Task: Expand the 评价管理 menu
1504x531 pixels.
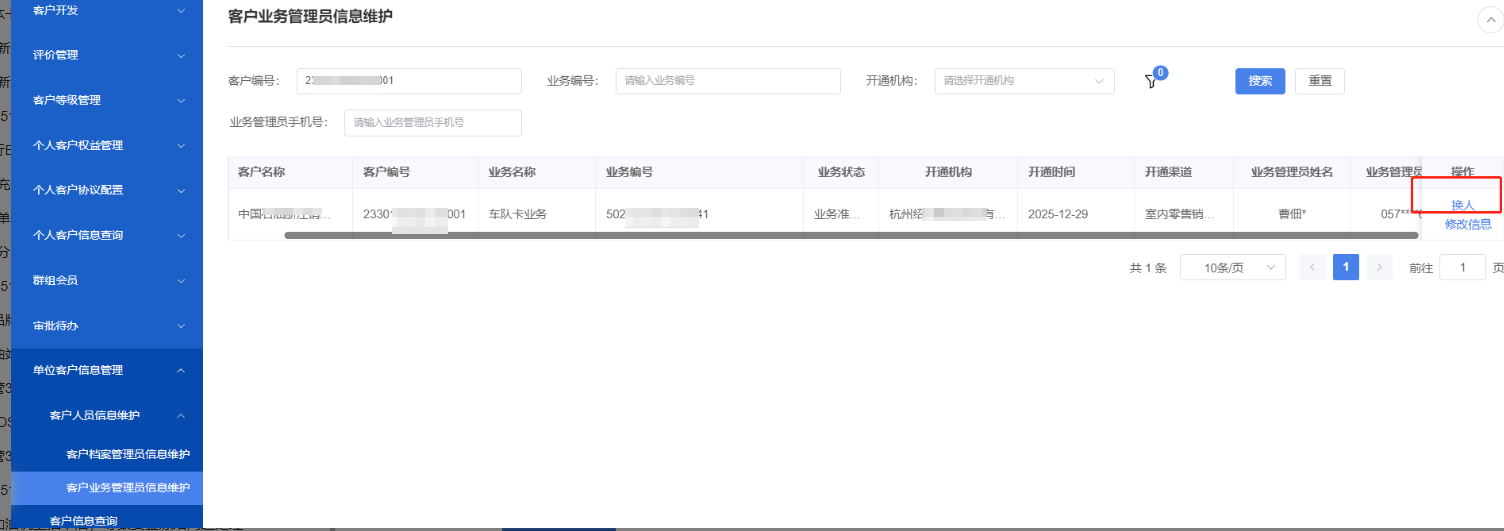Action: click(108, 55)
